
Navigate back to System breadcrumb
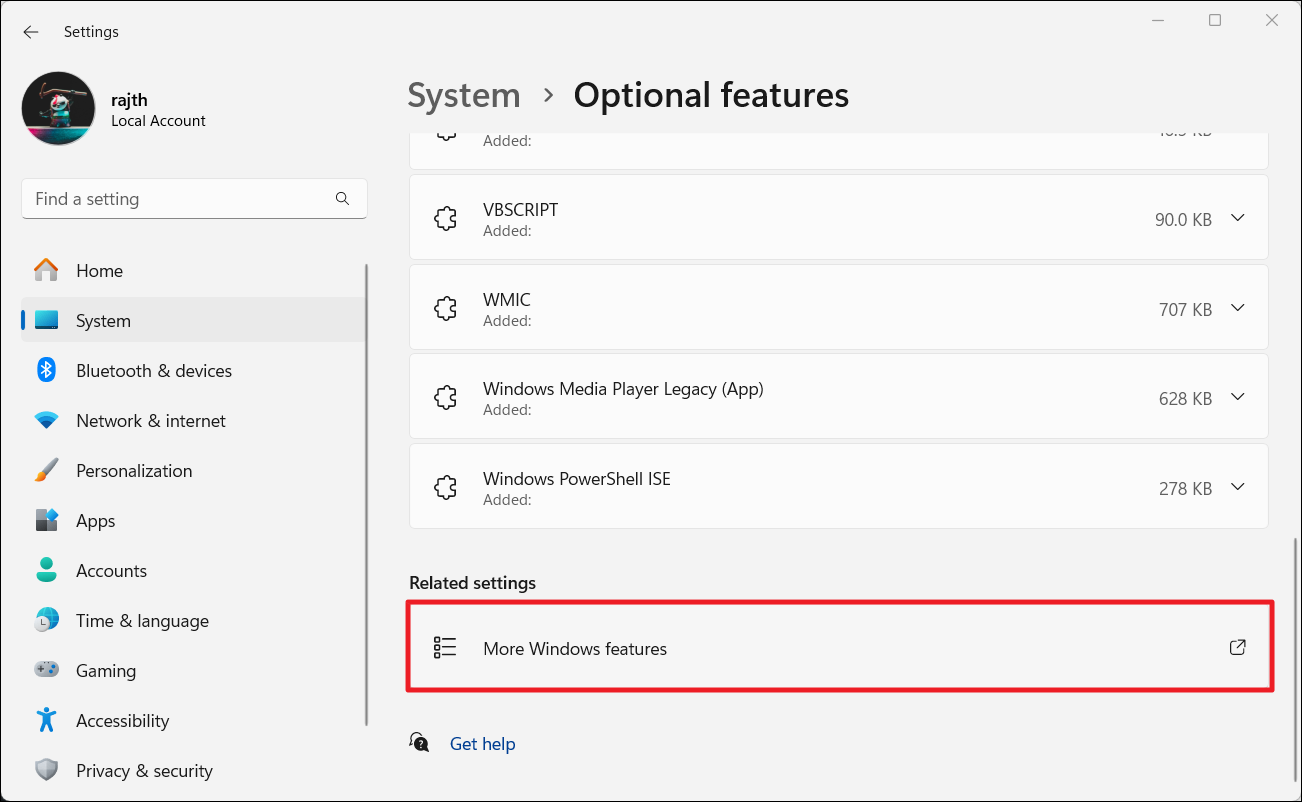click(464, 96)
